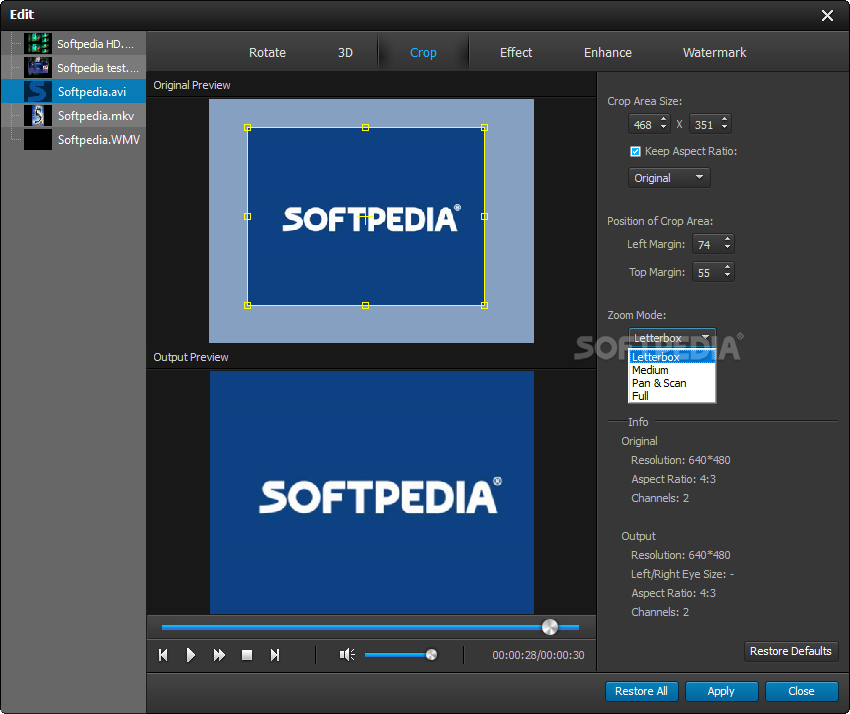Click crop height field showing 351

[705, 125]
